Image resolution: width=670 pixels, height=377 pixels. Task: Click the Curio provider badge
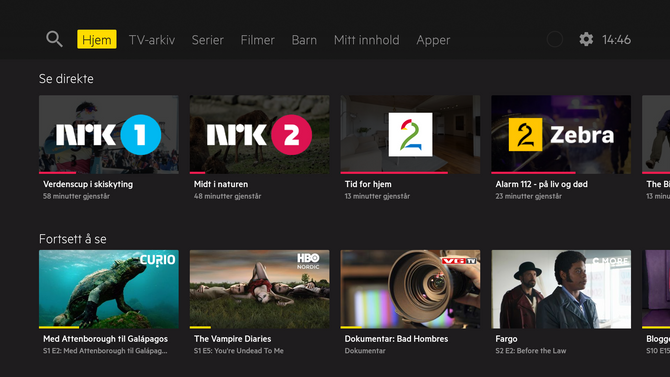(x=158, y=260)
